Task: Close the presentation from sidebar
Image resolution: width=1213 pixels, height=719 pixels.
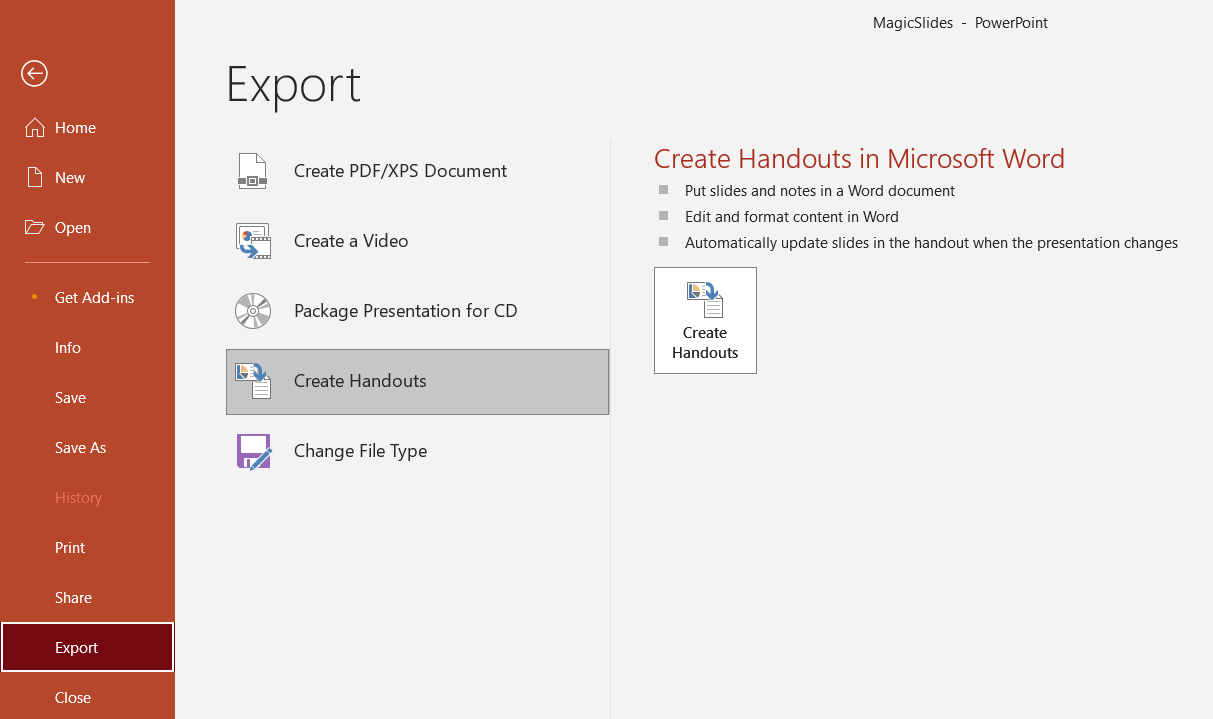Action: click(73, 698)
